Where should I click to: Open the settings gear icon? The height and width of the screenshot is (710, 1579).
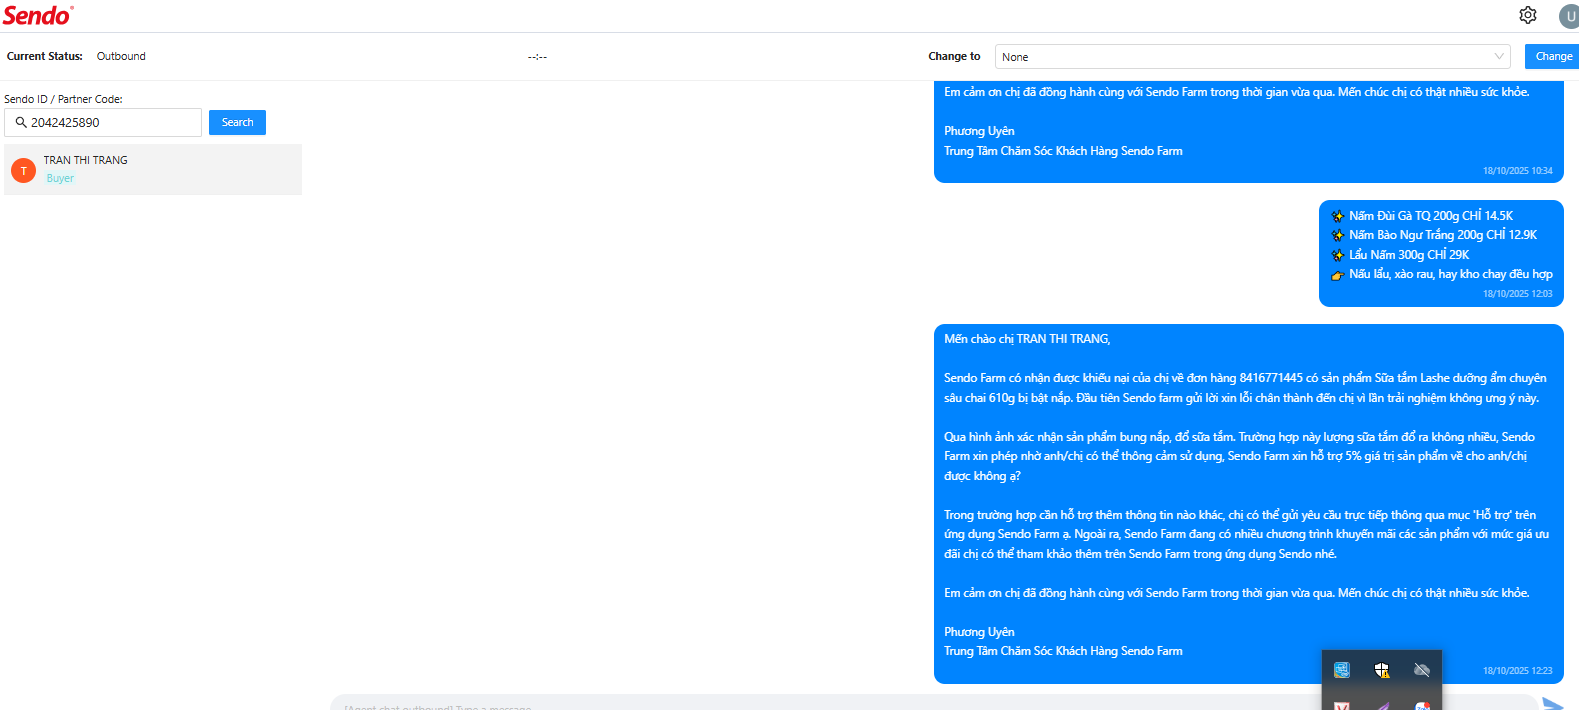(x=1527, y=15)
